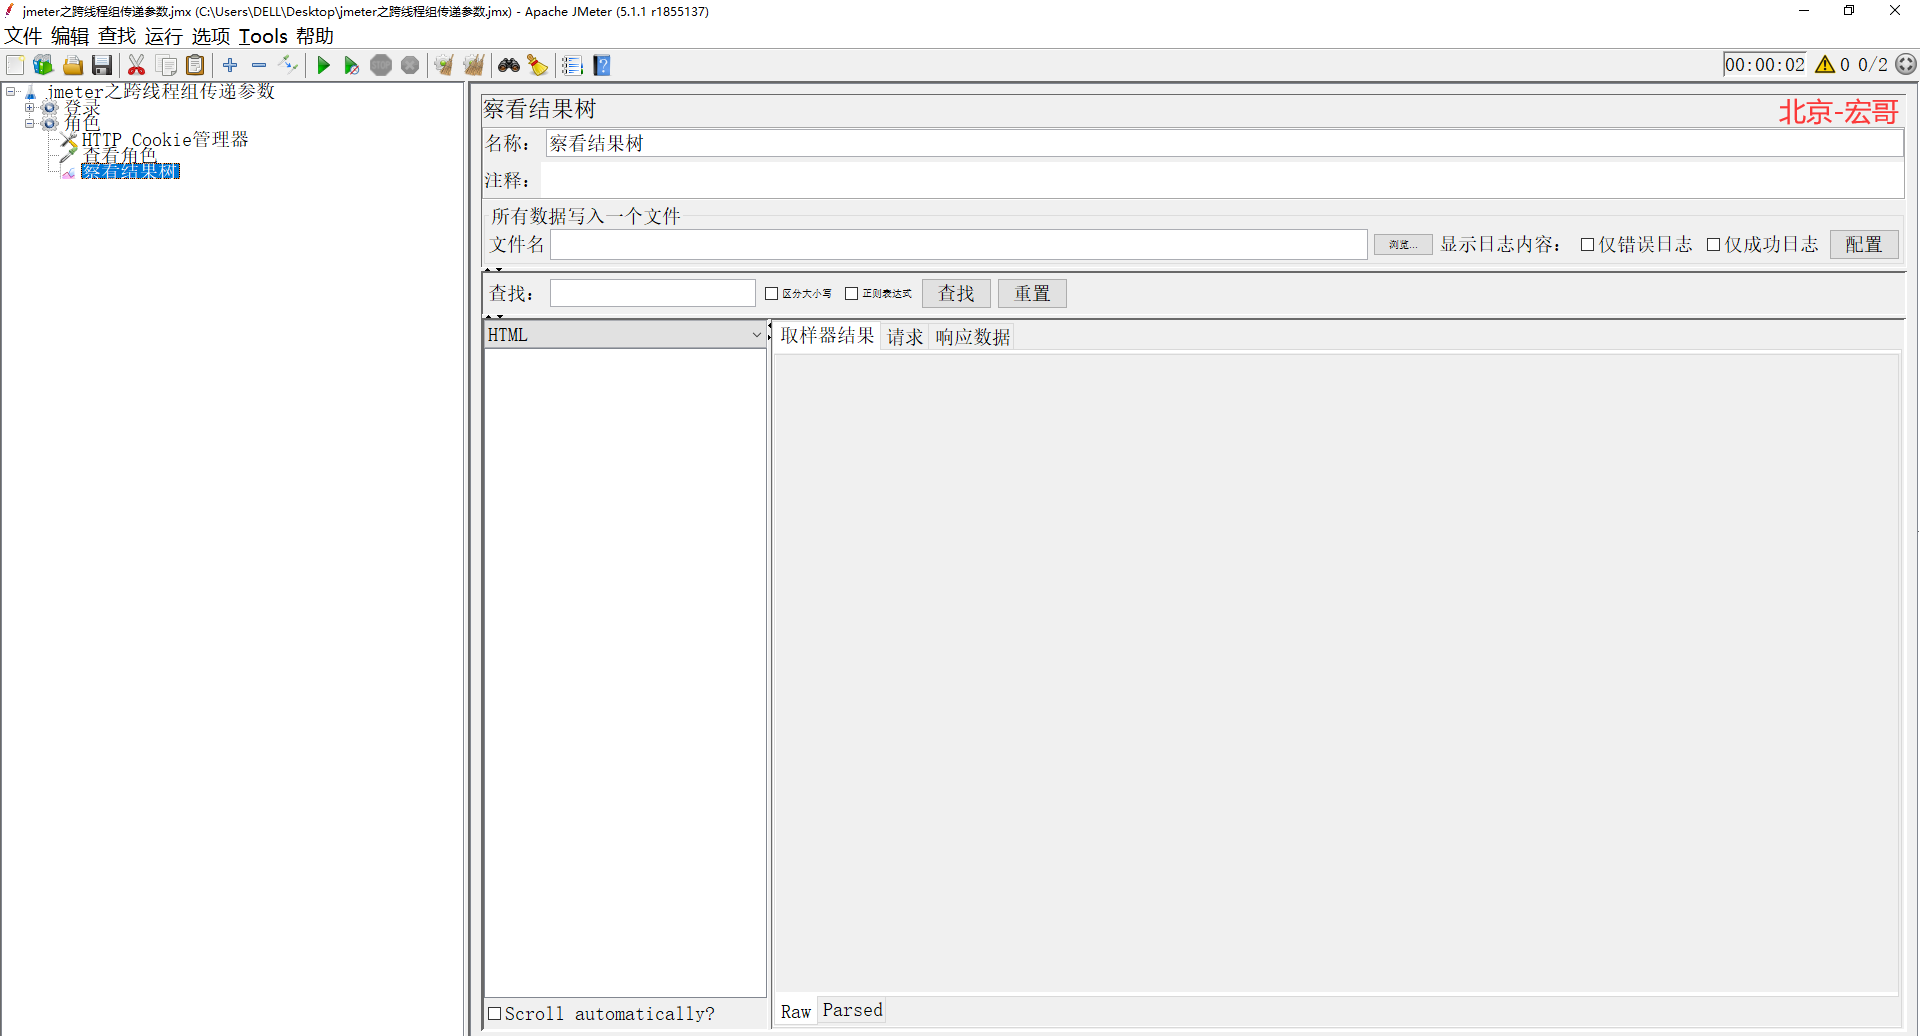This screenshot has width=1920, height=1036.
Task: Click the 名称 name input field
Action: 1224,144
